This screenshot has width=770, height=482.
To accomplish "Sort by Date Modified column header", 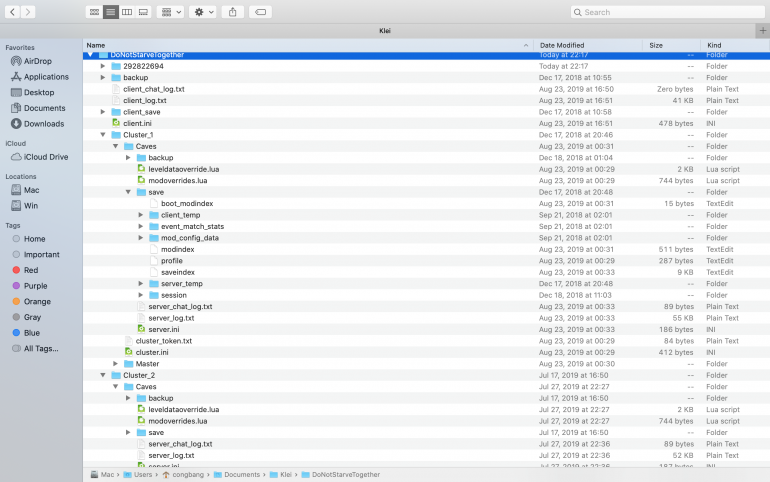I will (x=588, y=45).
